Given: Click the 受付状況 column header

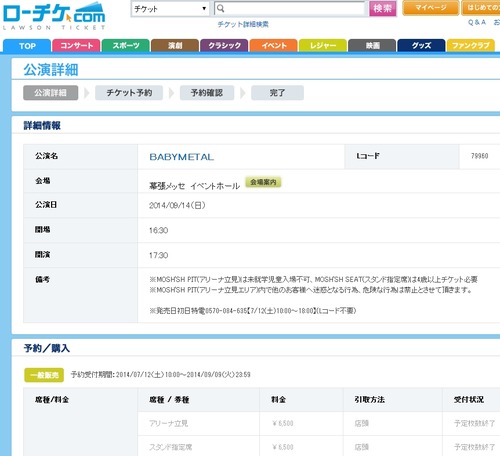Looking at the screenshot, I should pyautogui.click(x=469, y=400).
